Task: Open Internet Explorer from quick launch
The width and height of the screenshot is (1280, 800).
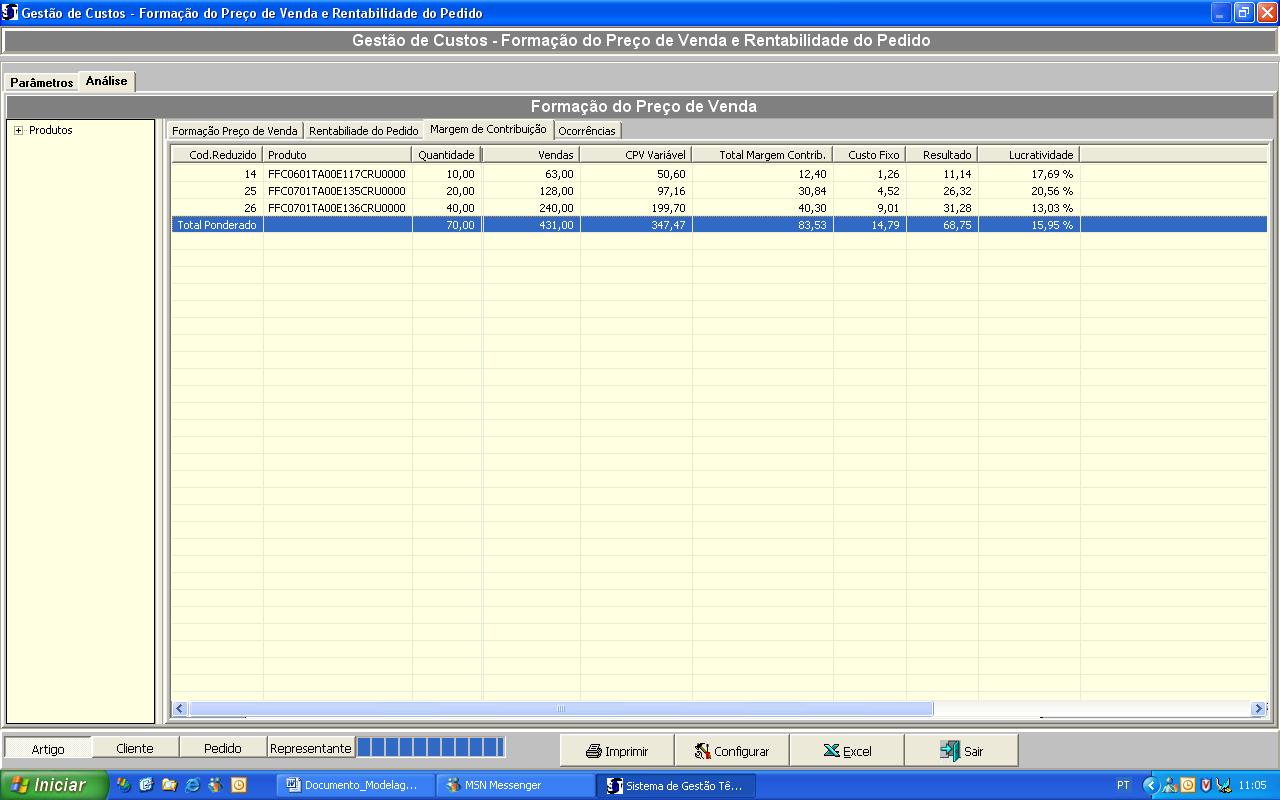Action: [192, 785]
